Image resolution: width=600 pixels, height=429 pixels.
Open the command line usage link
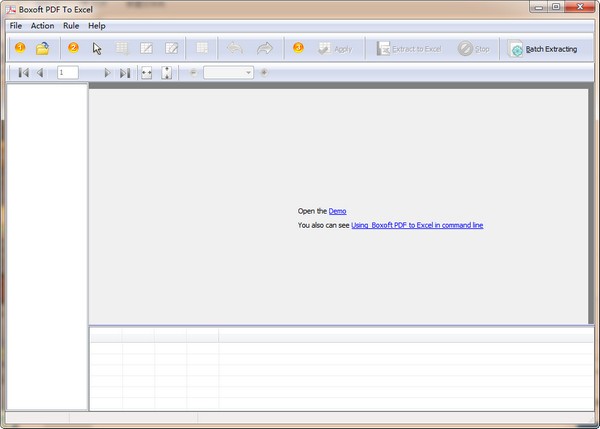click(417, 225)
